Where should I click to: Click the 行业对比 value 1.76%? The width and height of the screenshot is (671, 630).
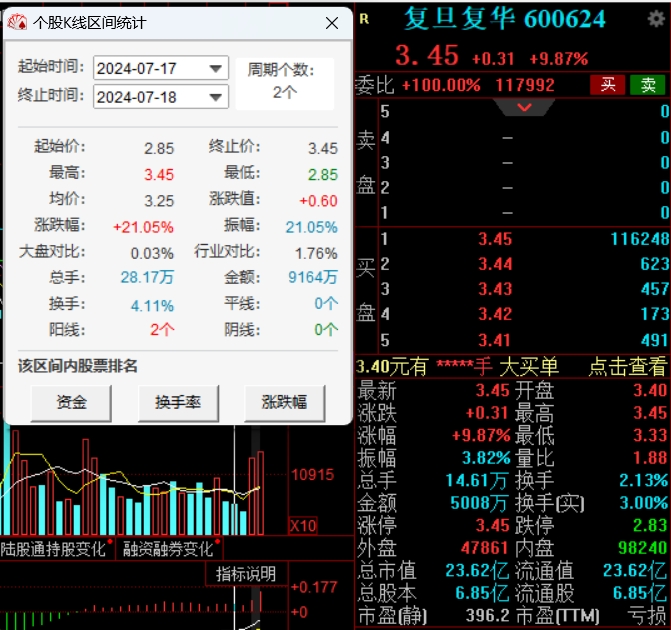point(316,253)
